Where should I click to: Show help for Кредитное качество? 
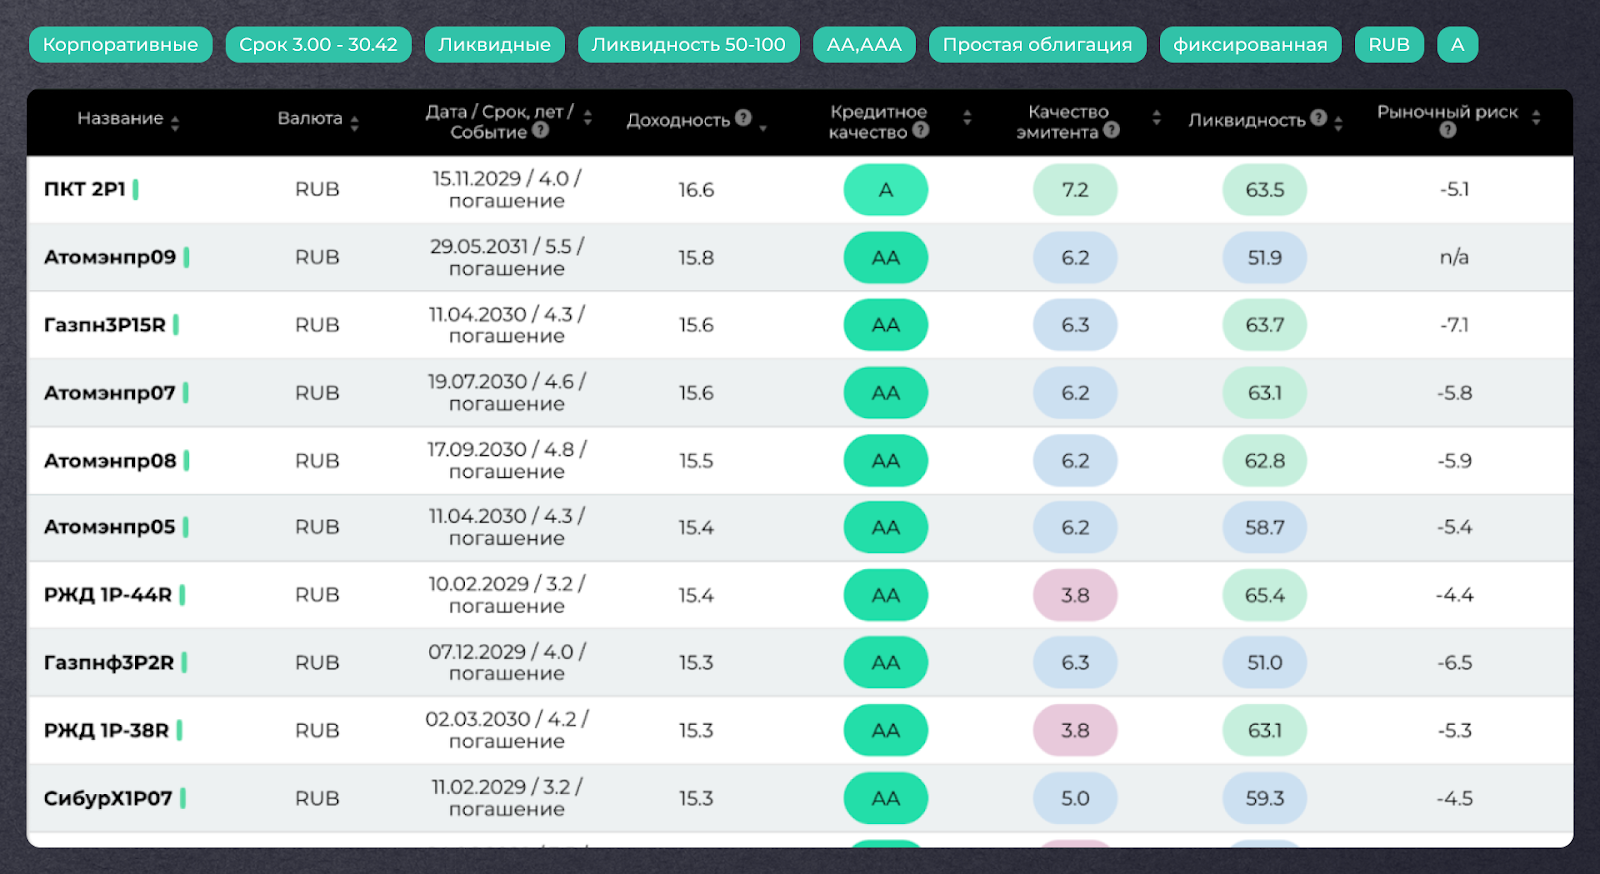click(921, 130)
